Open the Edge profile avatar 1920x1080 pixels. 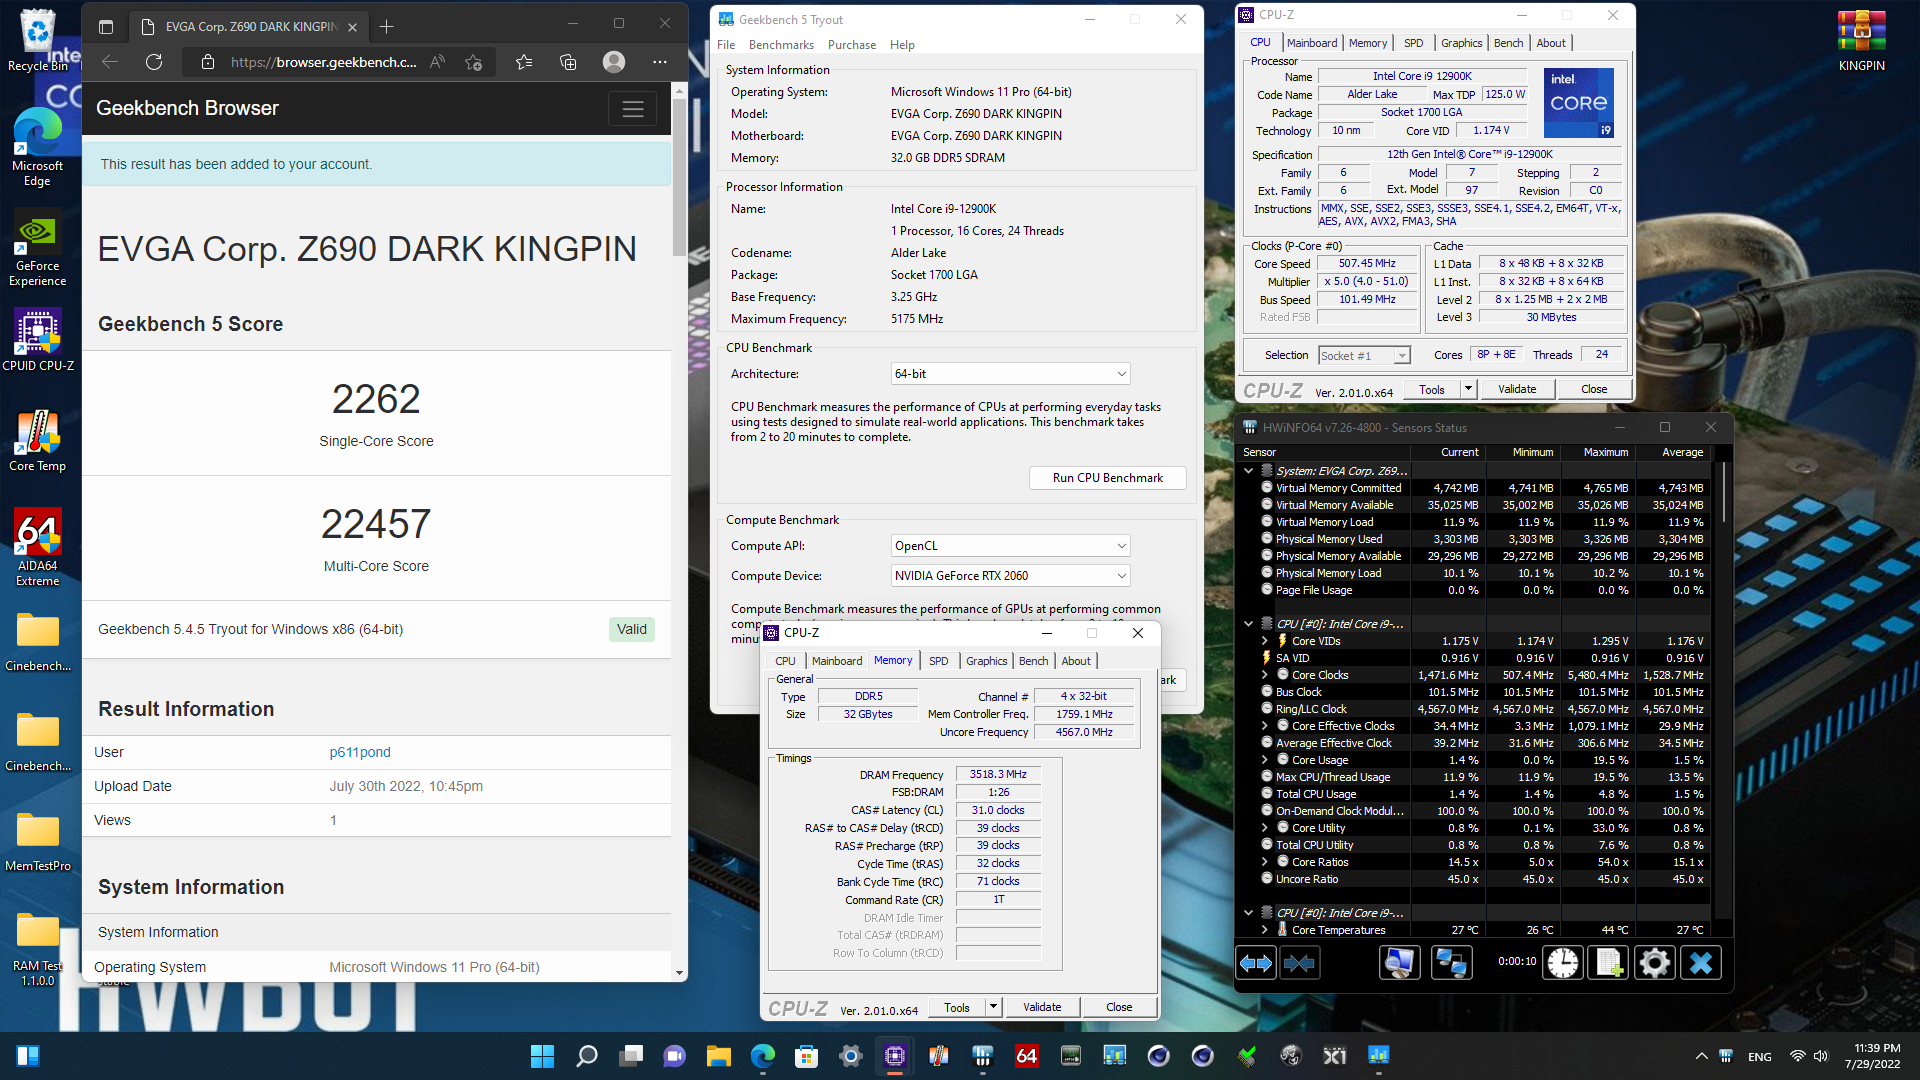(x=614, y=62)
